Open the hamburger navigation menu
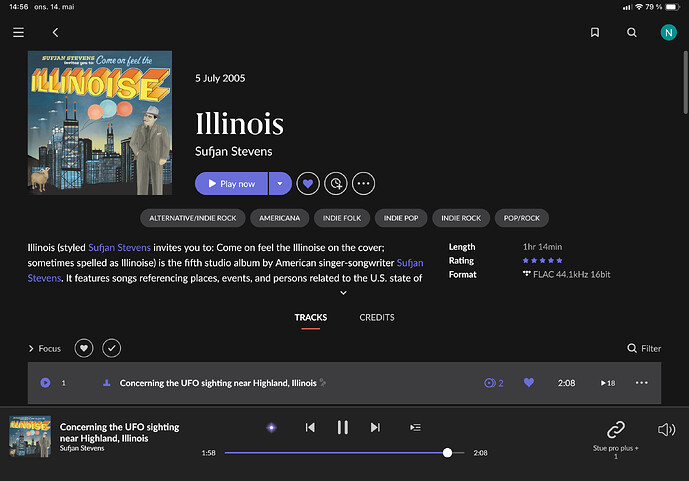 18,33
